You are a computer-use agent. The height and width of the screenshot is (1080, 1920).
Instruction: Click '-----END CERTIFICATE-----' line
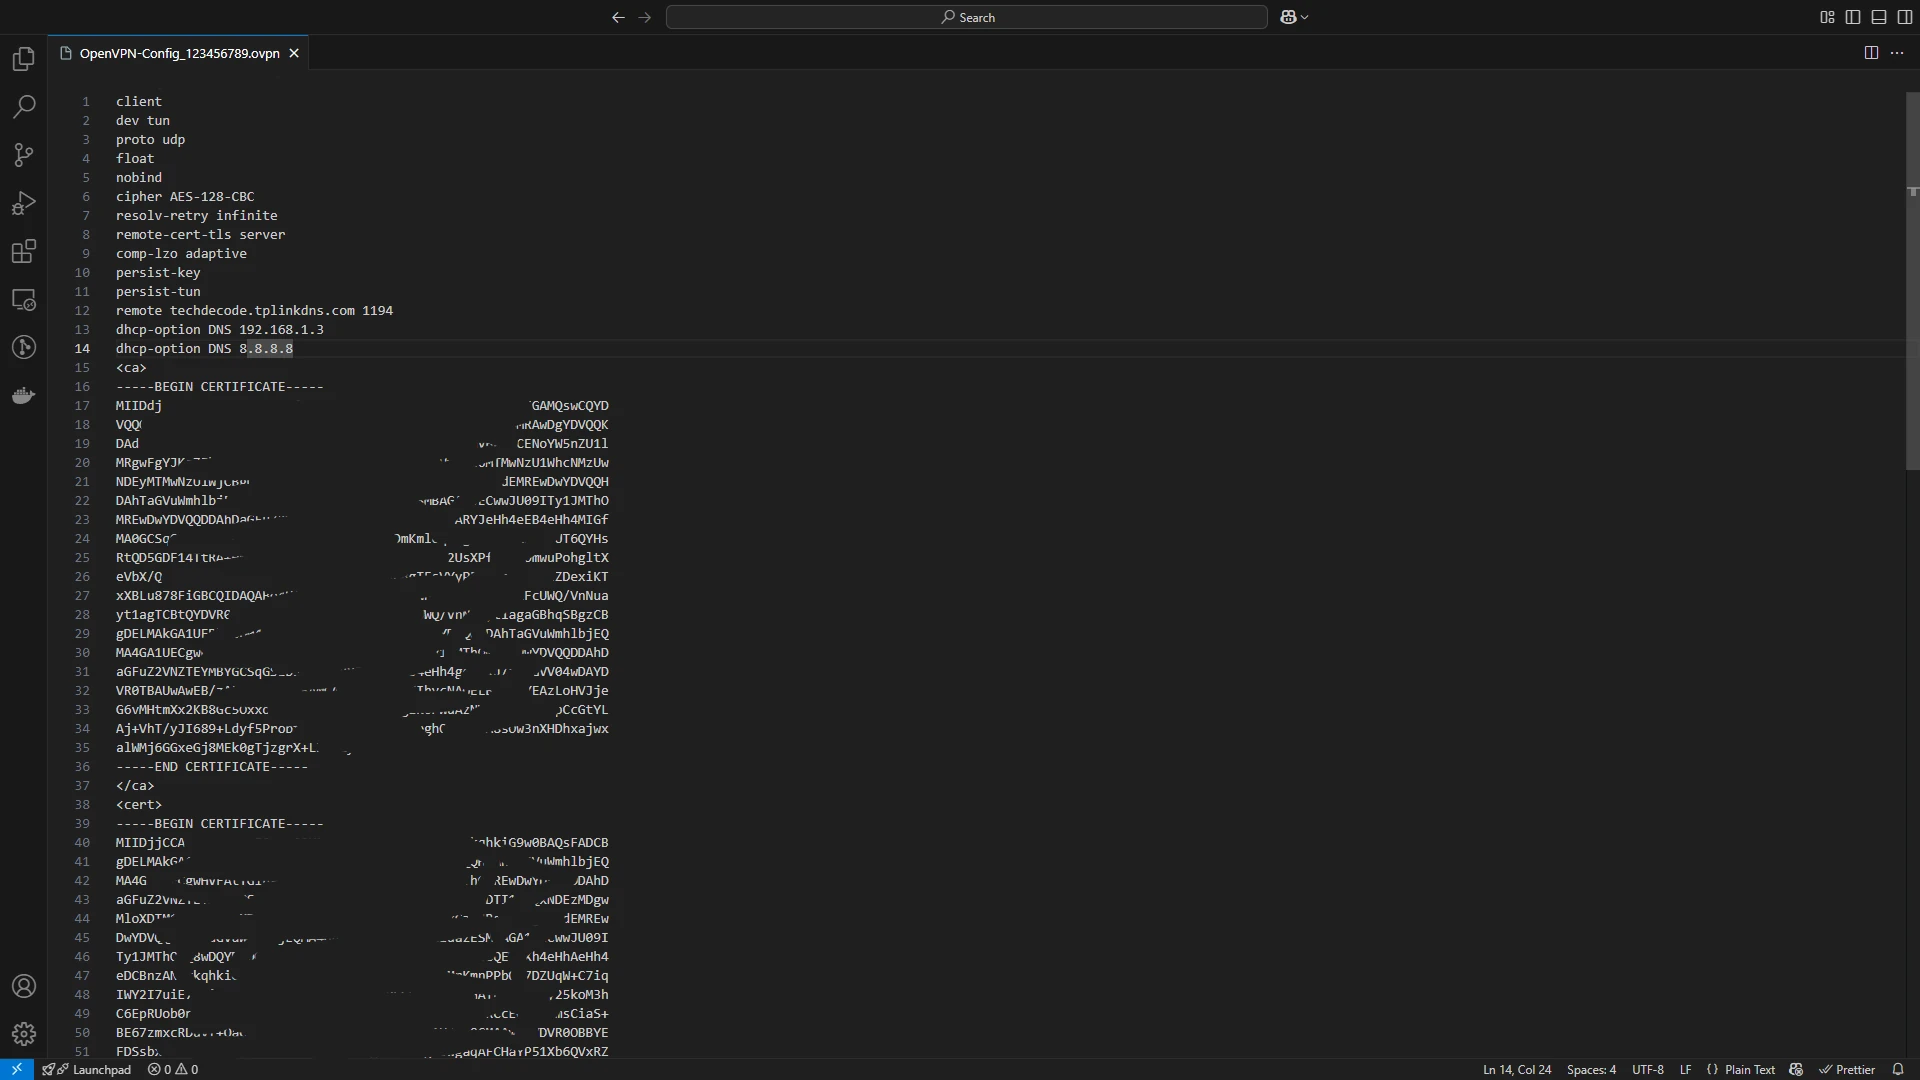coord(212,767)
